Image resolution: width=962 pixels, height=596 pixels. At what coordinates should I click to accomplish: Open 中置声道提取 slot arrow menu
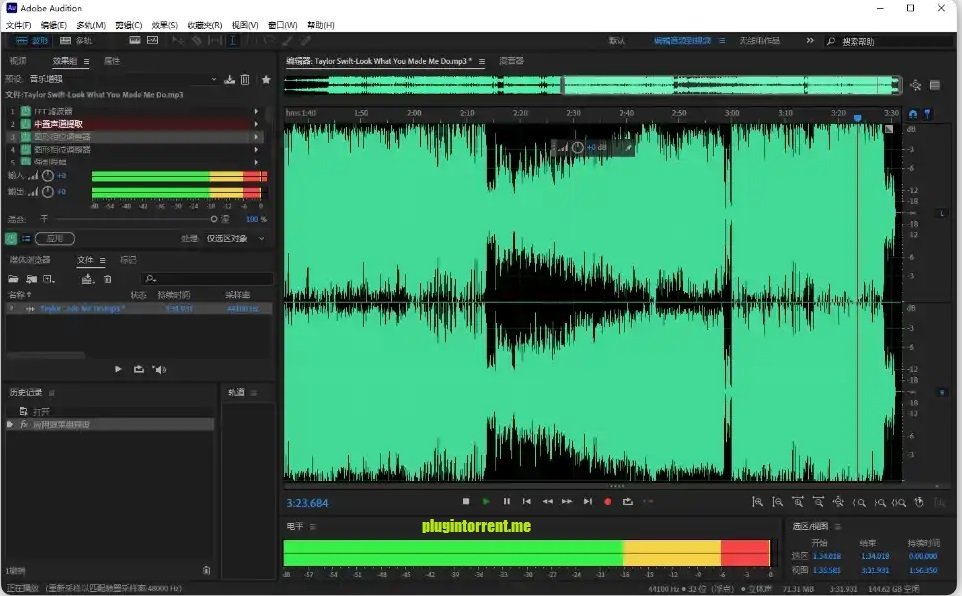coord(256,124)
